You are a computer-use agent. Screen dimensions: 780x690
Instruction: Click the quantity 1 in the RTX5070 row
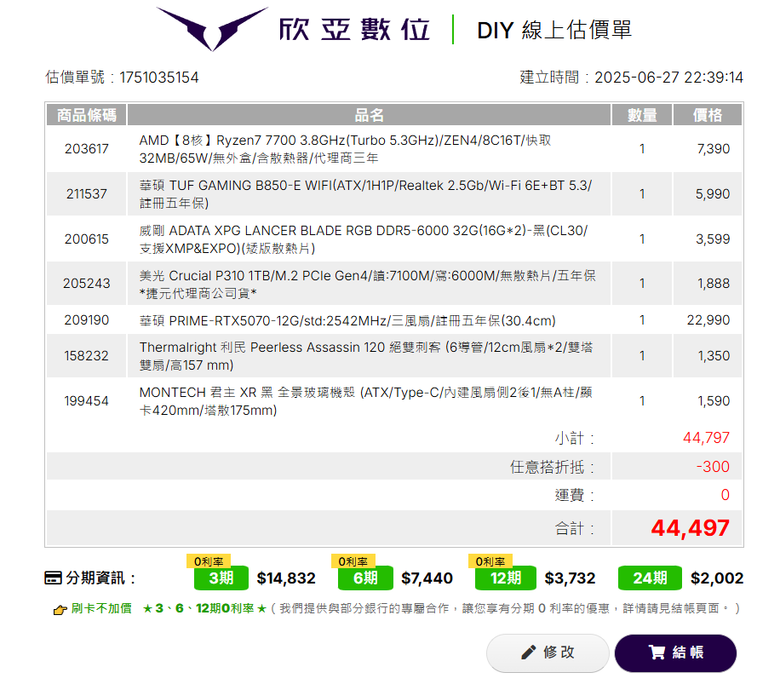pyautogui.click(x=642, y=320)
